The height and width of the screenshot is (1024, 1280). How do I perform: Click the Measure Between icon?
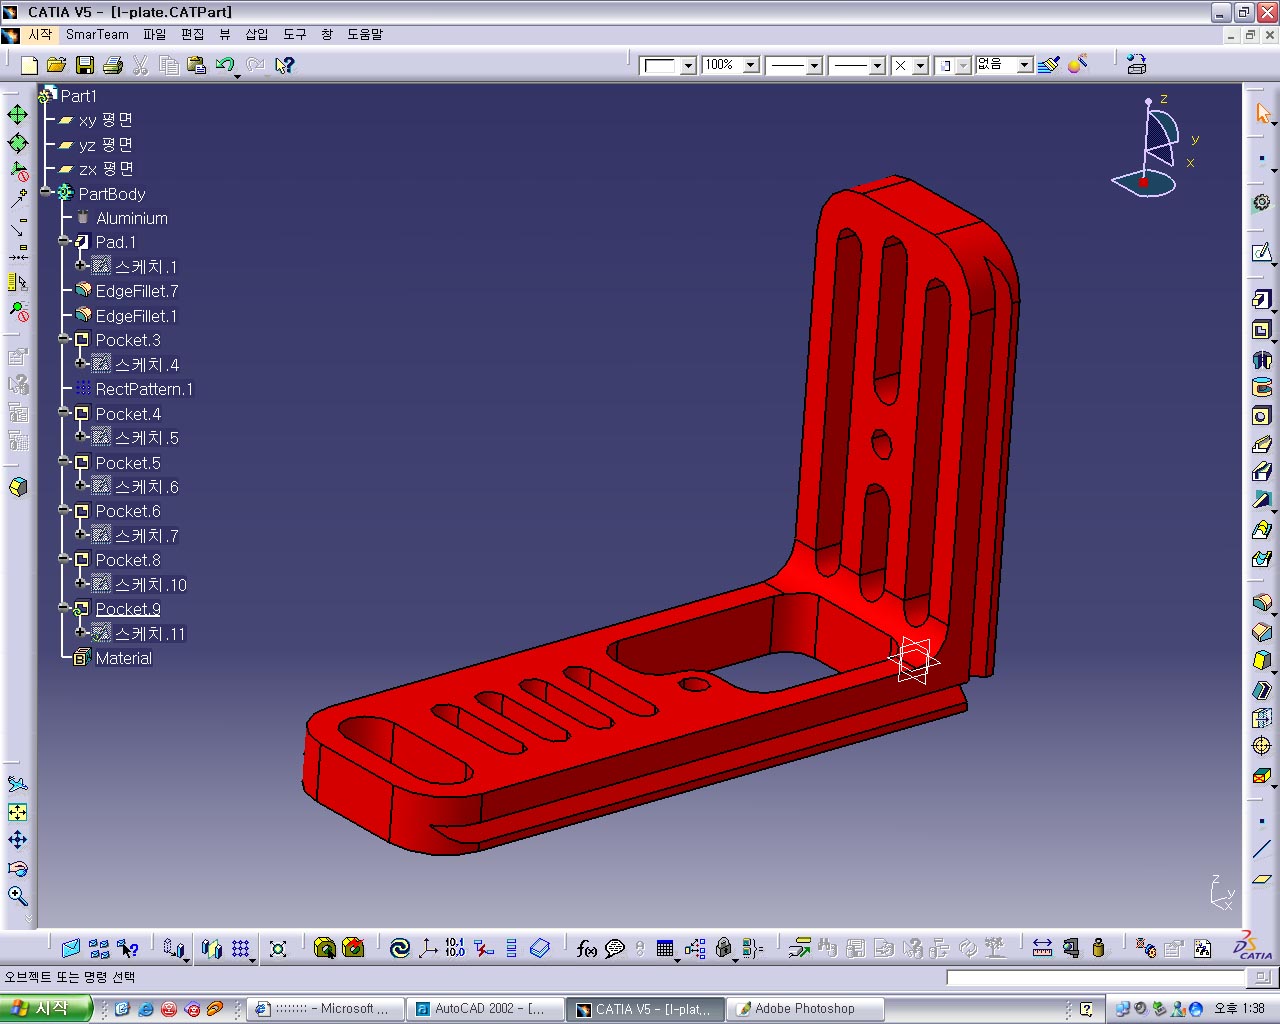1042,948
